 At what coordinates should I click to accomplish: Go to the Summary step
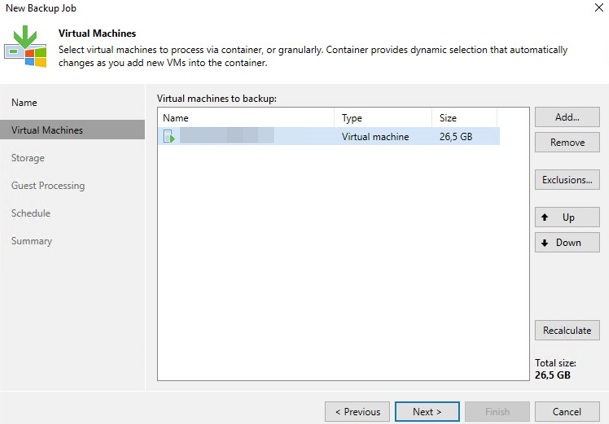32,241
